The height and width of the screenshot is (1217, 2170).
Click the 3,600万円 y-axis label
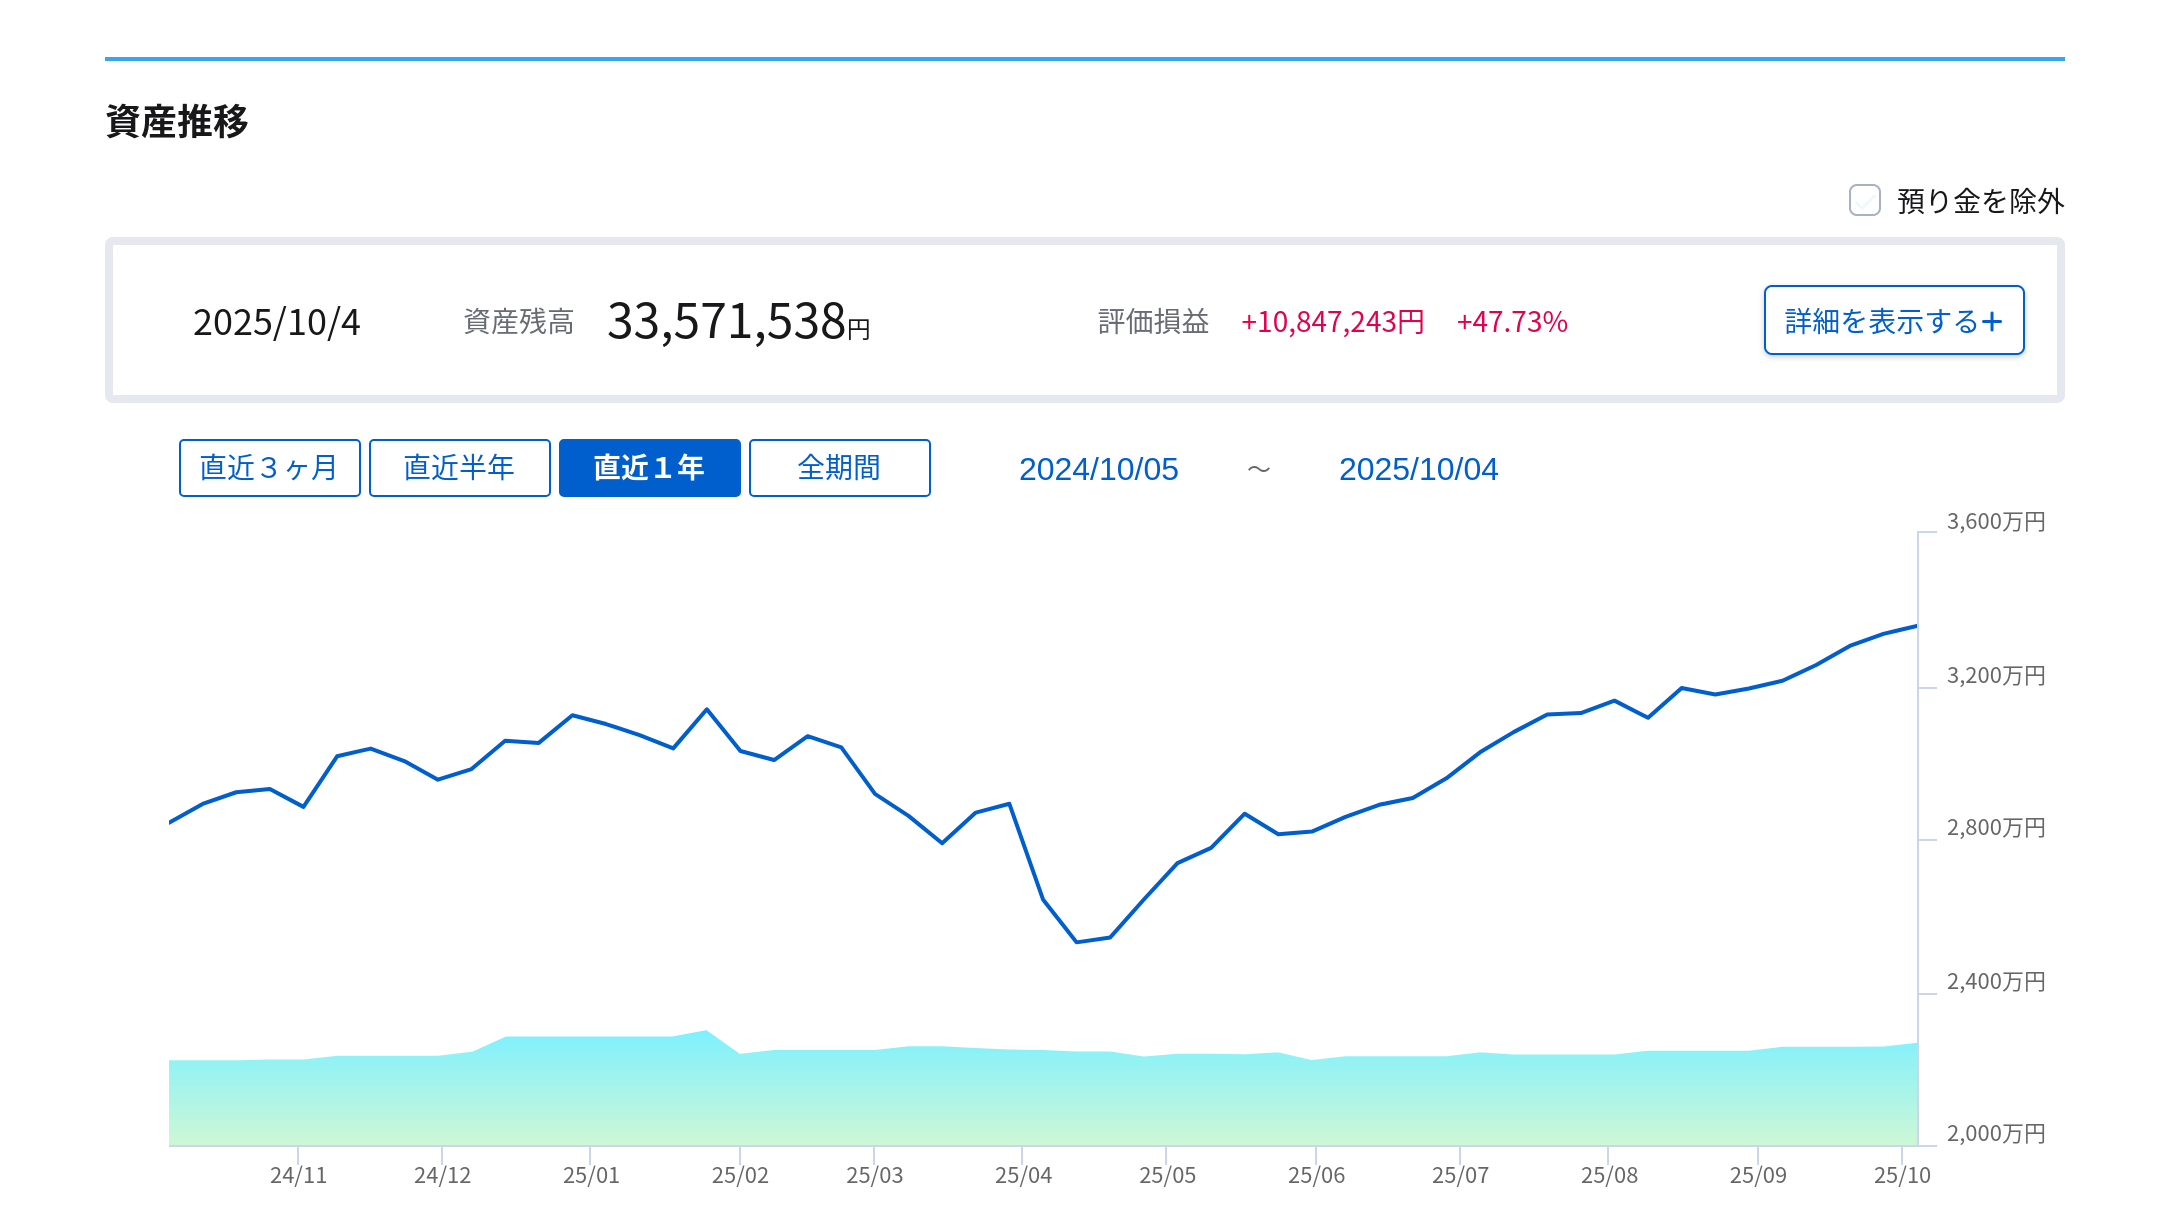click(x=1995, y=522)
